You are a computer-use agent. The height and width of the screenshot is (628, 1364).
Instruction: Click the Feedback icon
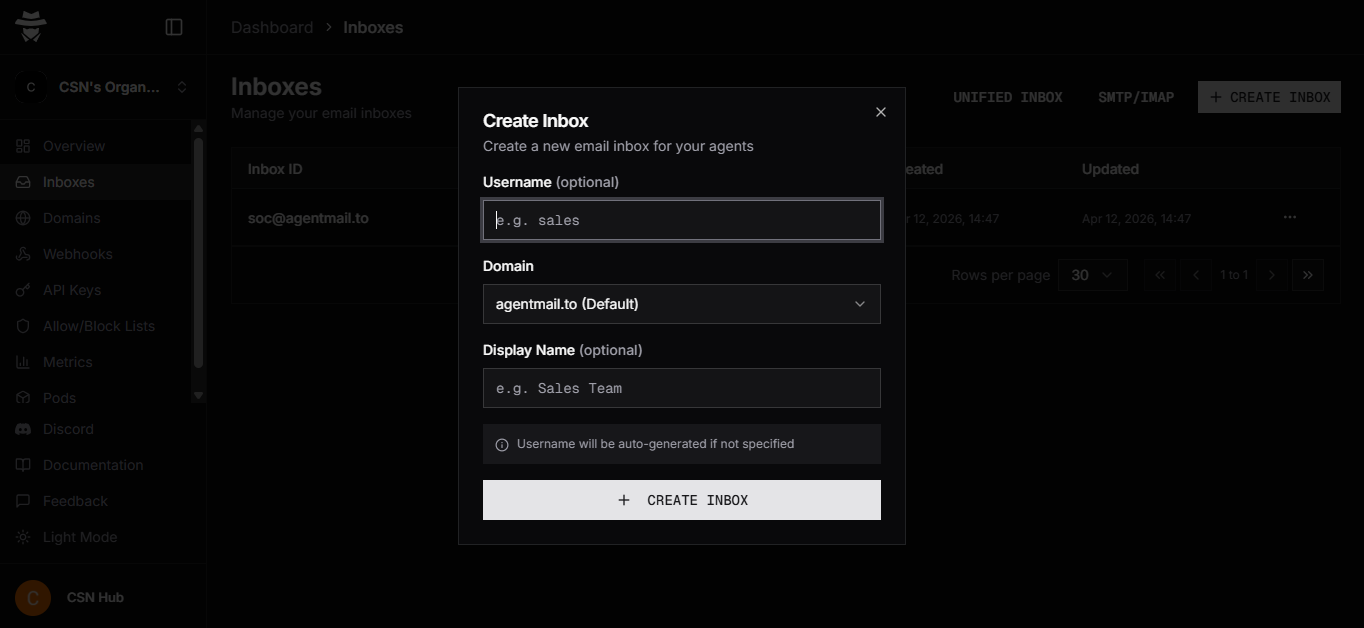coord(23,501)
